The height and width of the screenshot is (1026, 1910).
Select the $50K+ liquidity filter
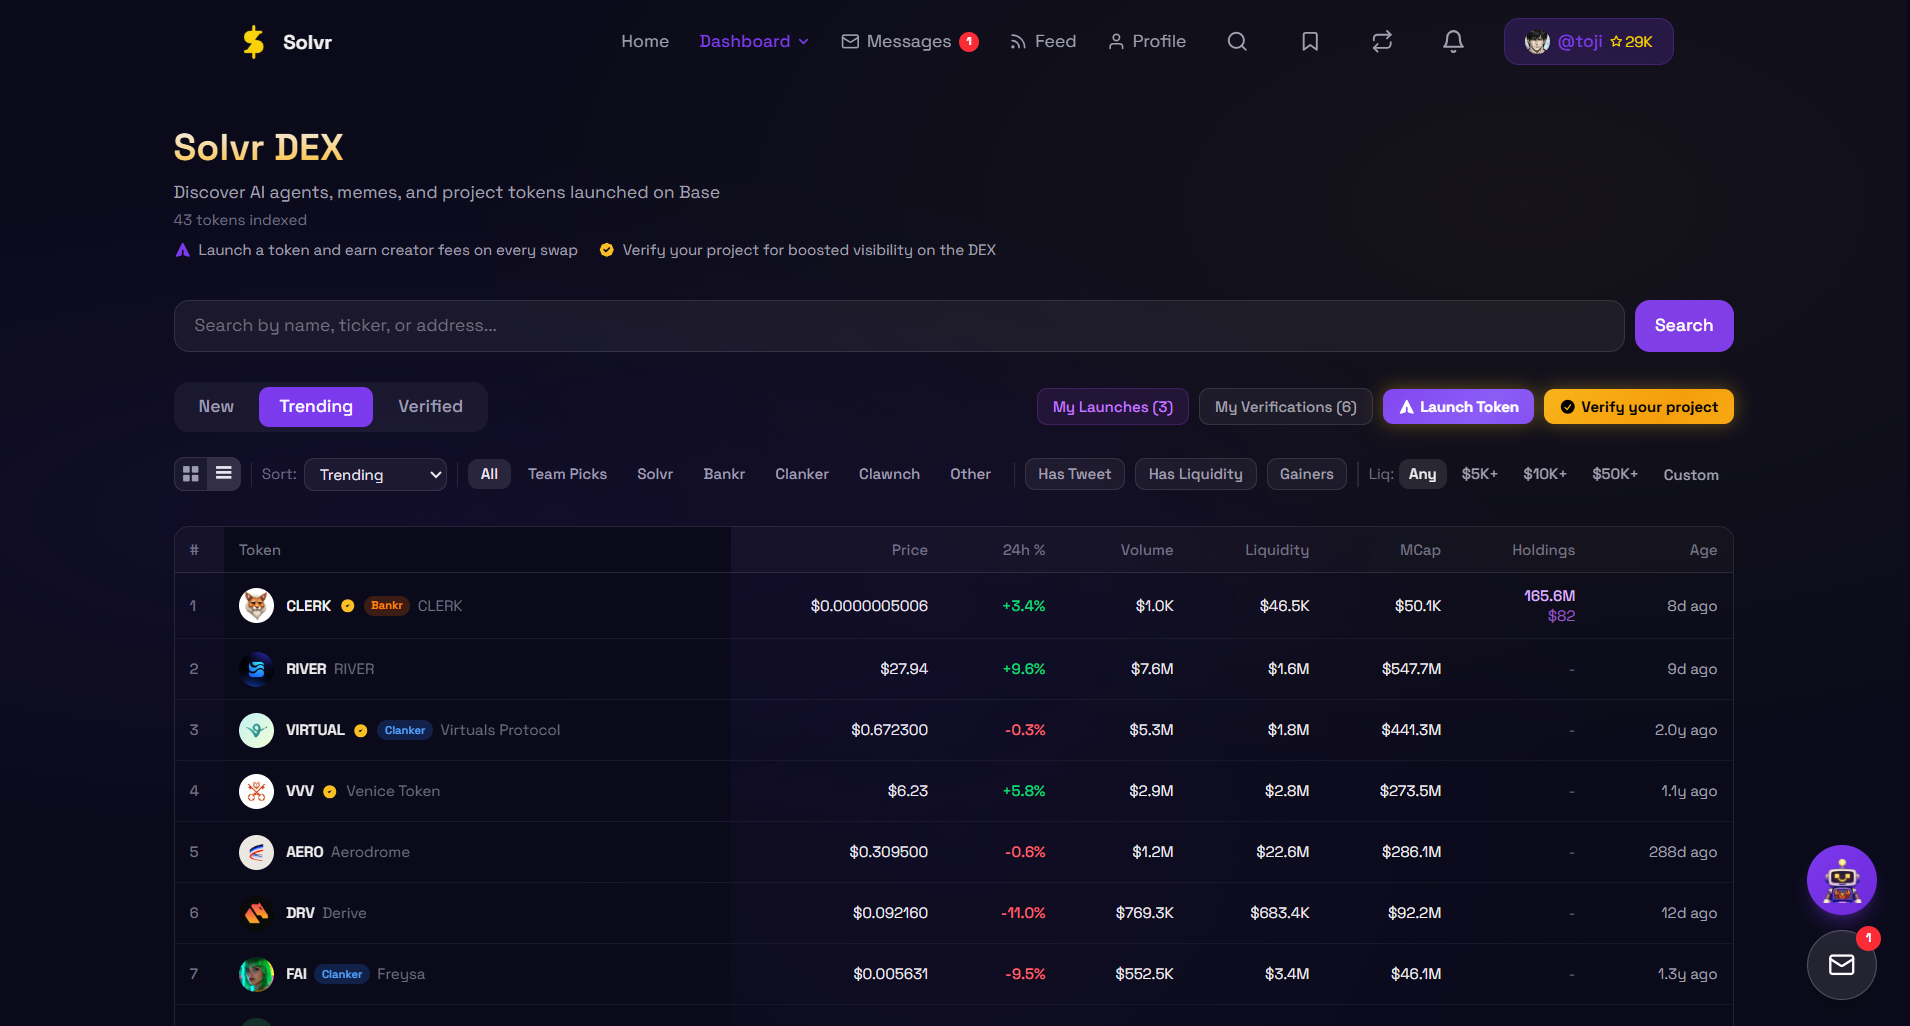[x=1615, y=474]
